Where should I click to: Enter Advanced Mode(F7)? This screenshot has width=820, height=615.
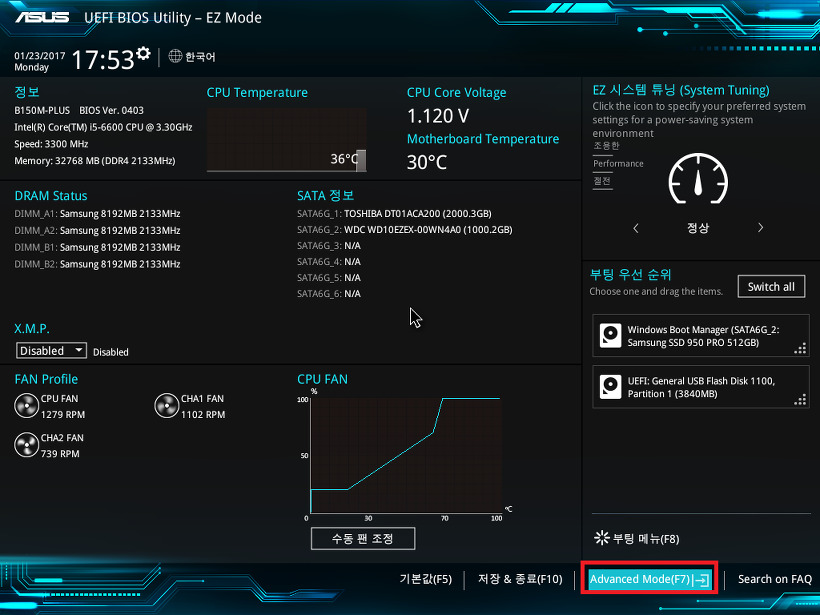pos(648,578)
